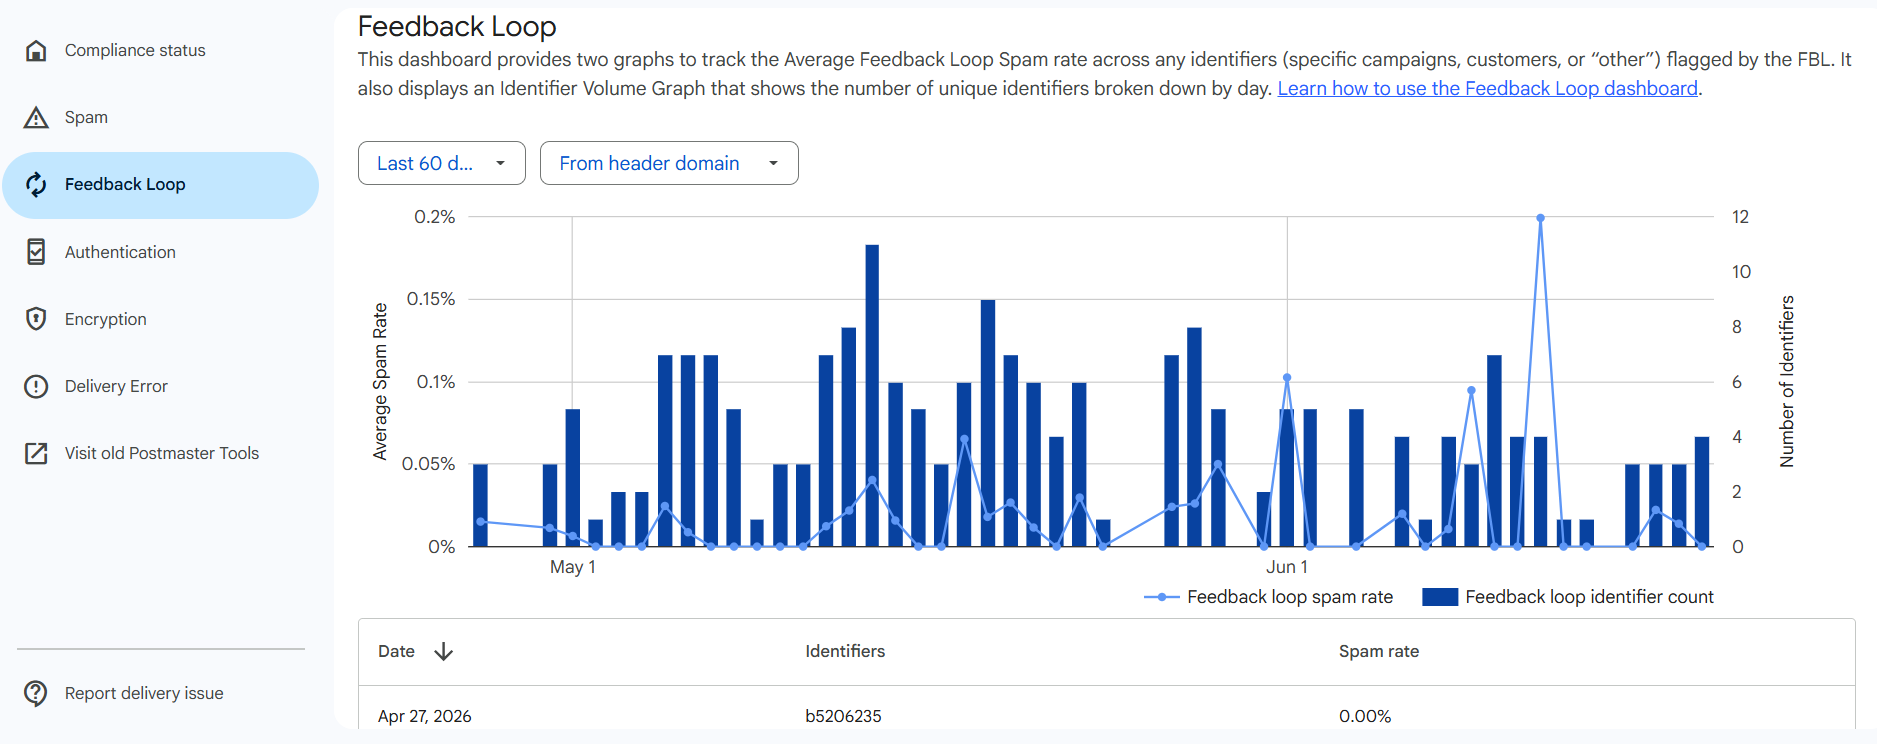The image size is (1877, 744).
Task: Open the From header domain dropdown
Action: (669, 163)
